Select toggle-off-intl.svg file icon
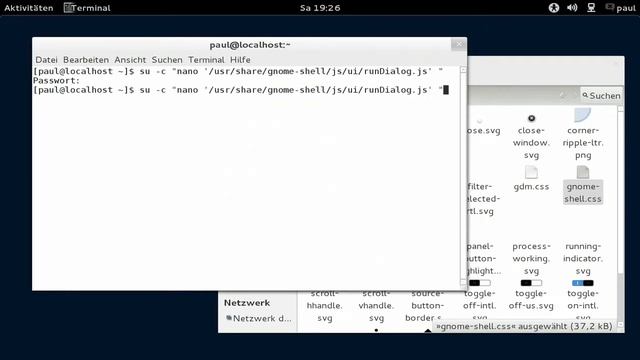 (x=480, y=282)
